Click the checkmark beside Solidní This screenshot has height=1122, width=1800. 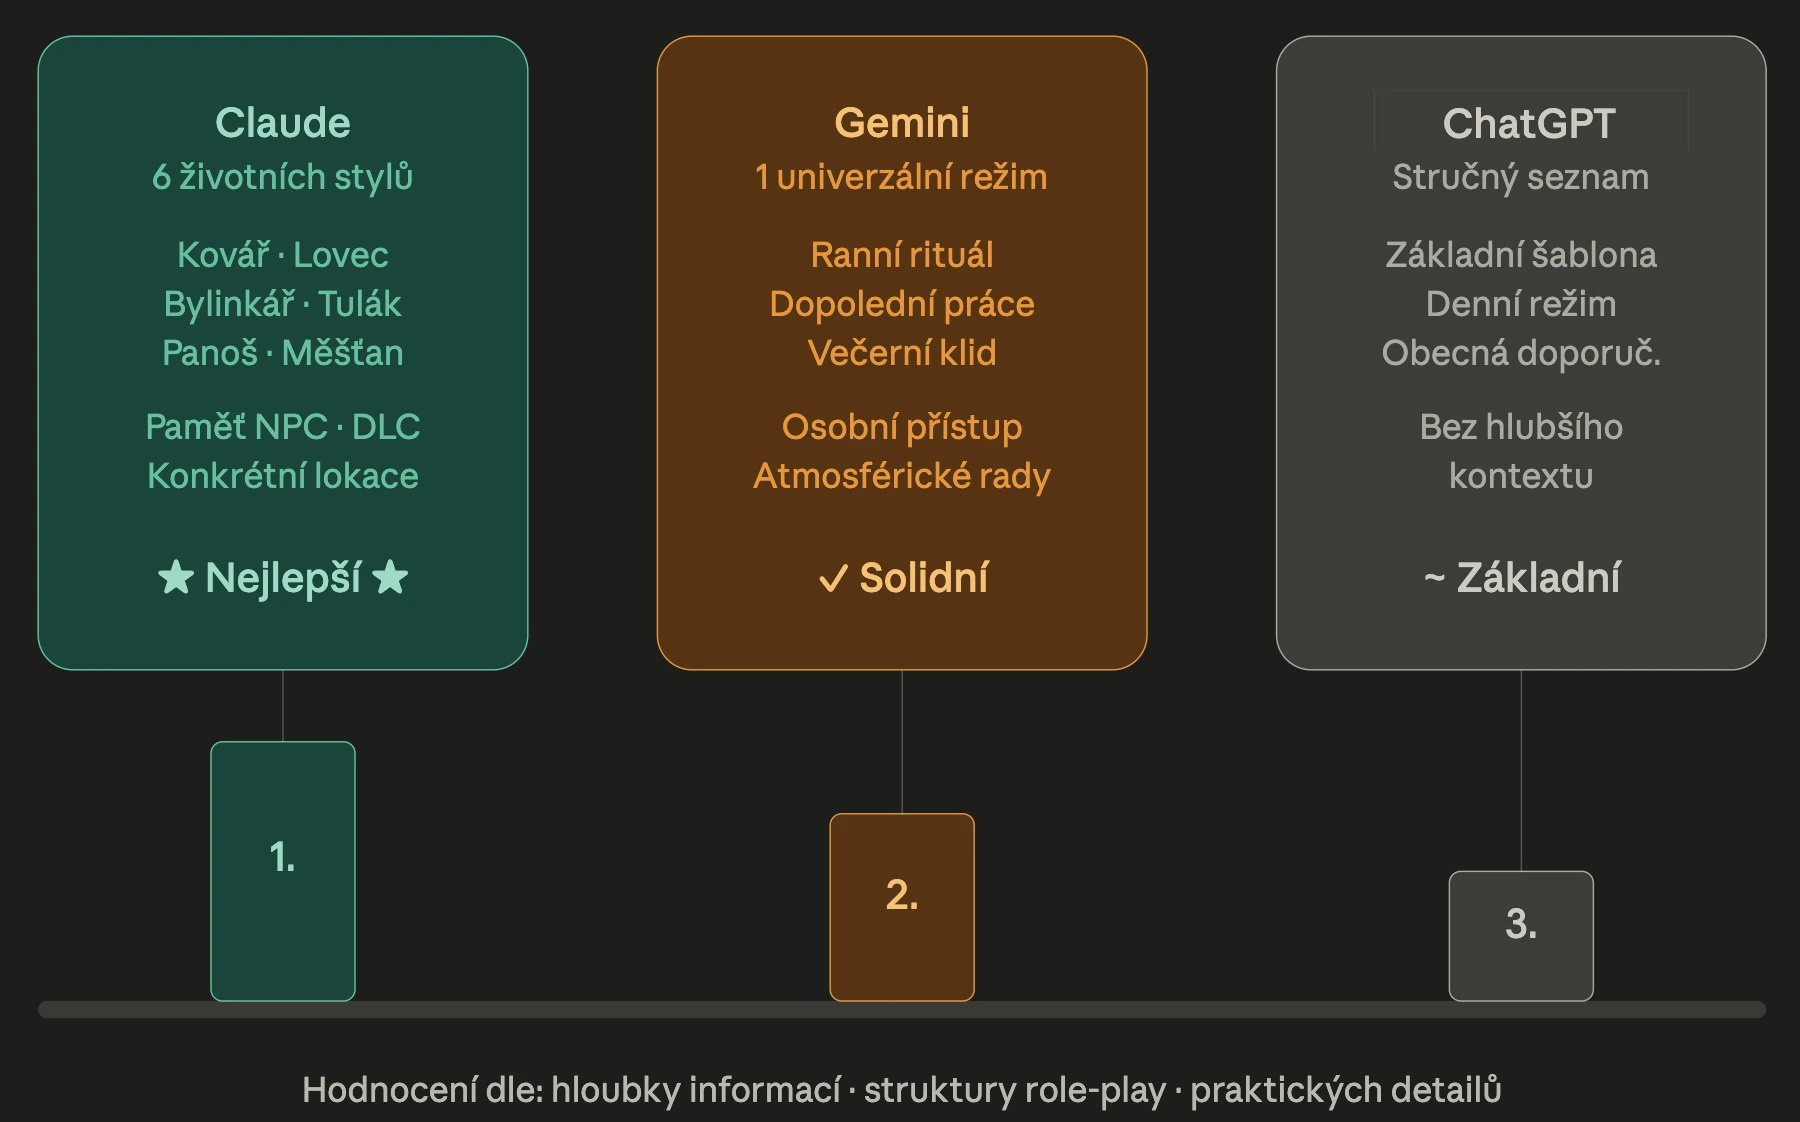[833, 579]
